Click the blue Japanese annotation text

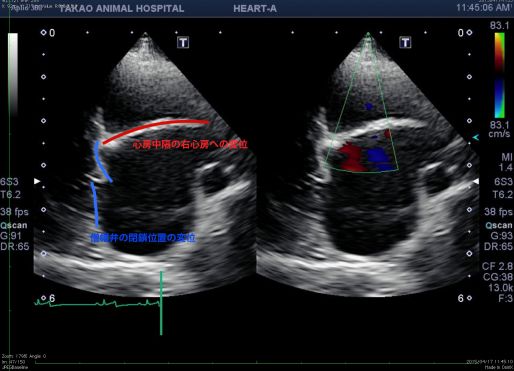click(x=143, y=238)
